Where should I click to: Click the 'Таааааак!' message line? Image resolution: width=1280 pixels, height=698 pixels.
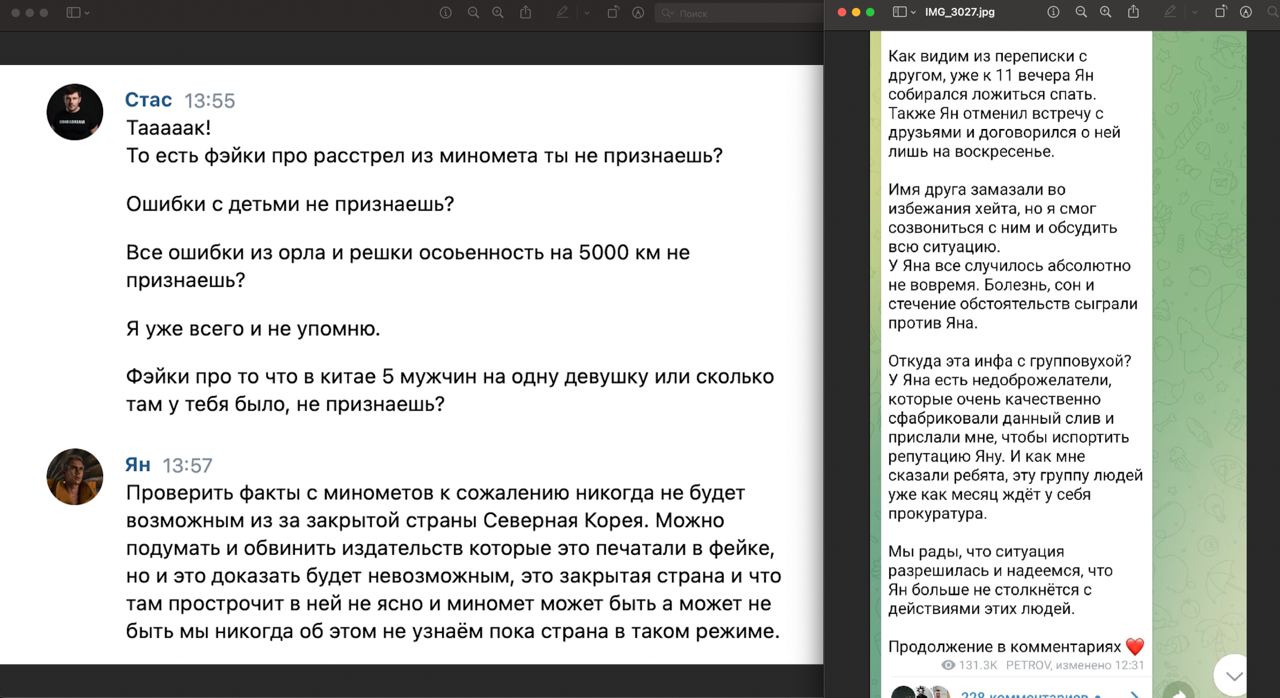coord(169,128)
